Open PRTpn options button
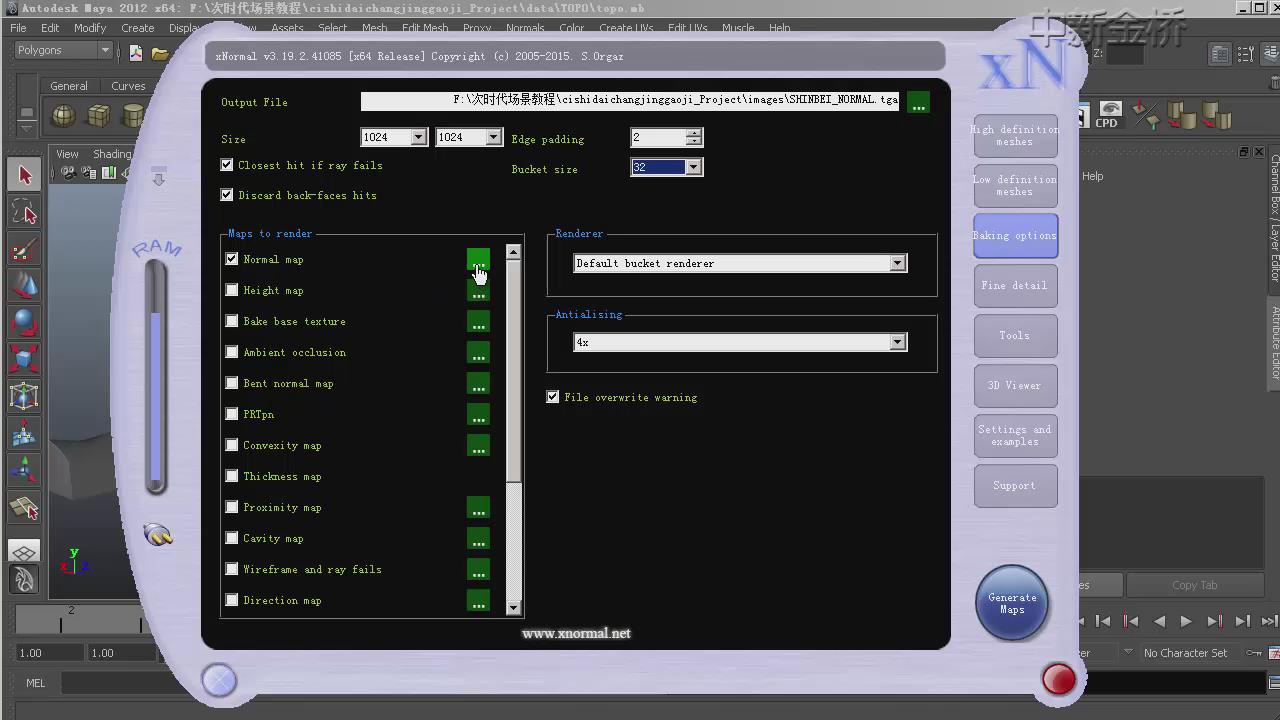1280x720 pixels. [x=478, y=415]
